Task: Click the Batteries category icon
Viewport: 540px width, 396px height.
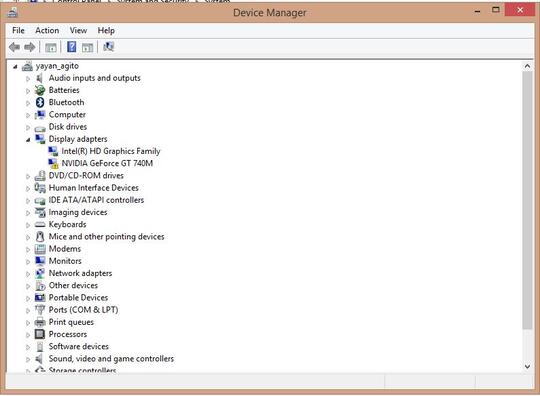Action: 40,90
